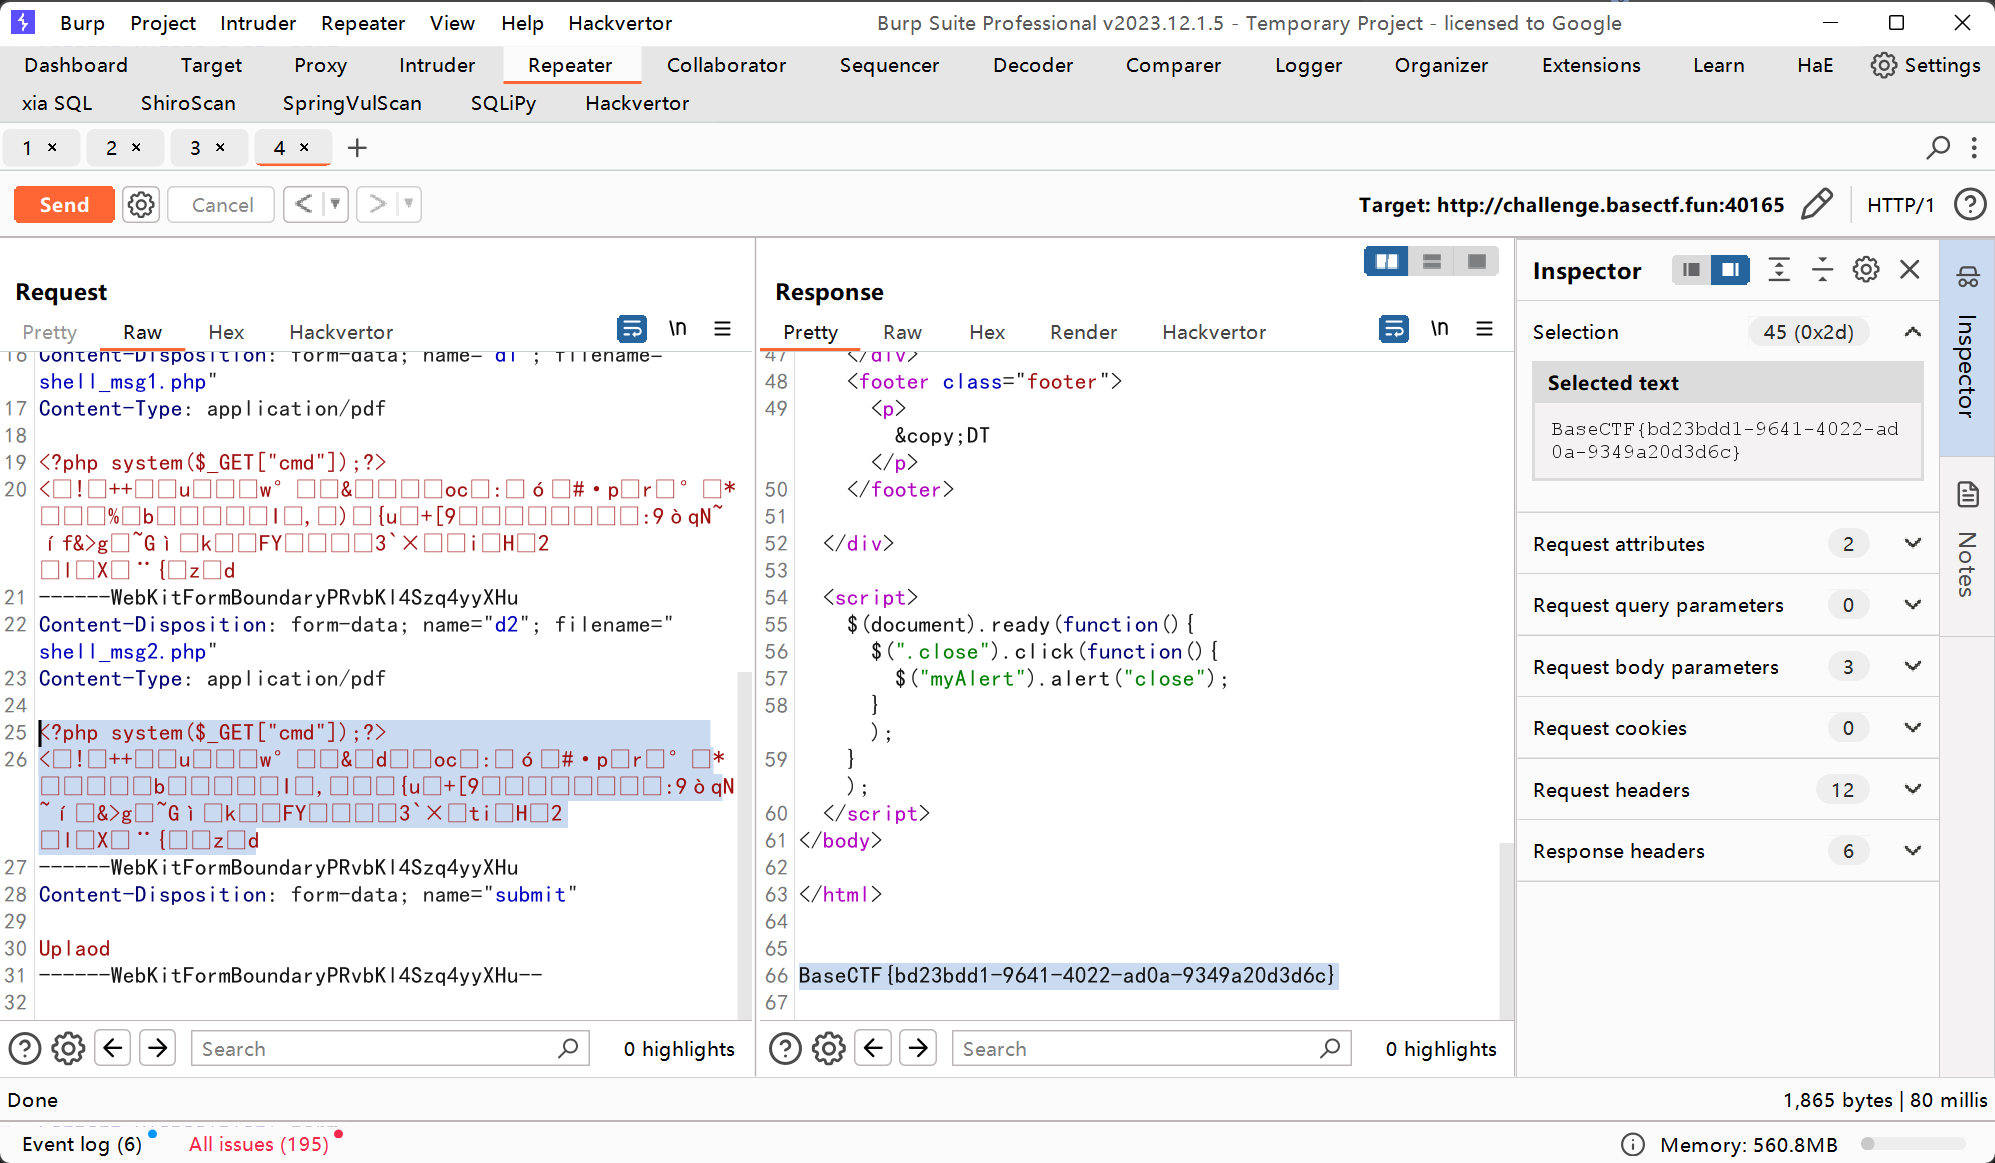Collapse all Inspector sections
This screenshot has height=1163, width=1995.
tap(1823, 270)
